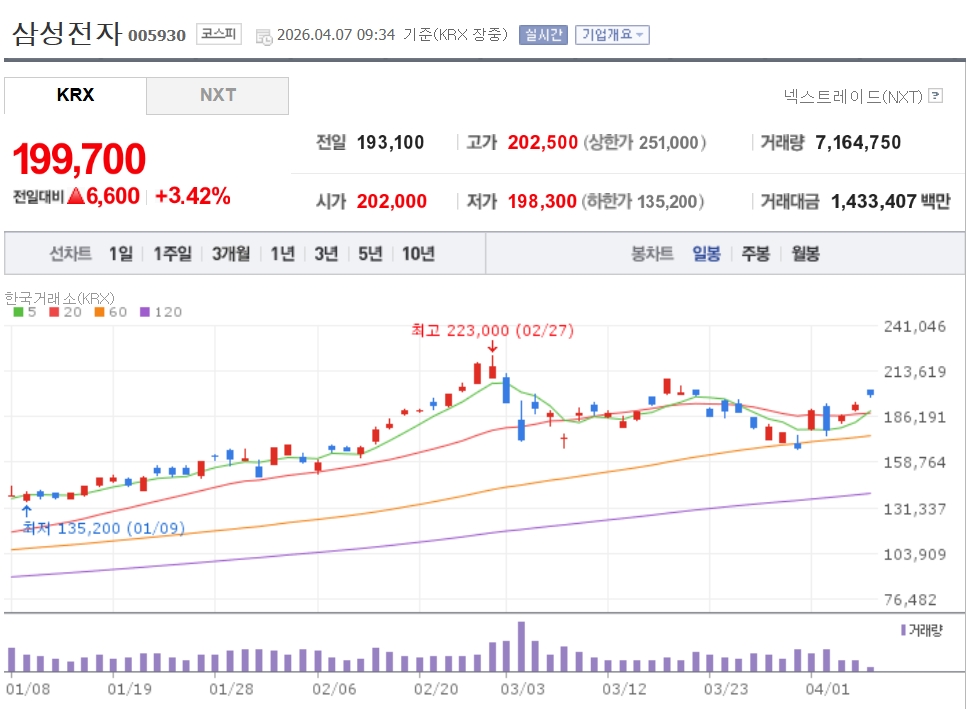Select the 일봉 daily candle chart option
The height and width of the screenshot is (709, 966).
pyautogui.click(x=706, y=254)
